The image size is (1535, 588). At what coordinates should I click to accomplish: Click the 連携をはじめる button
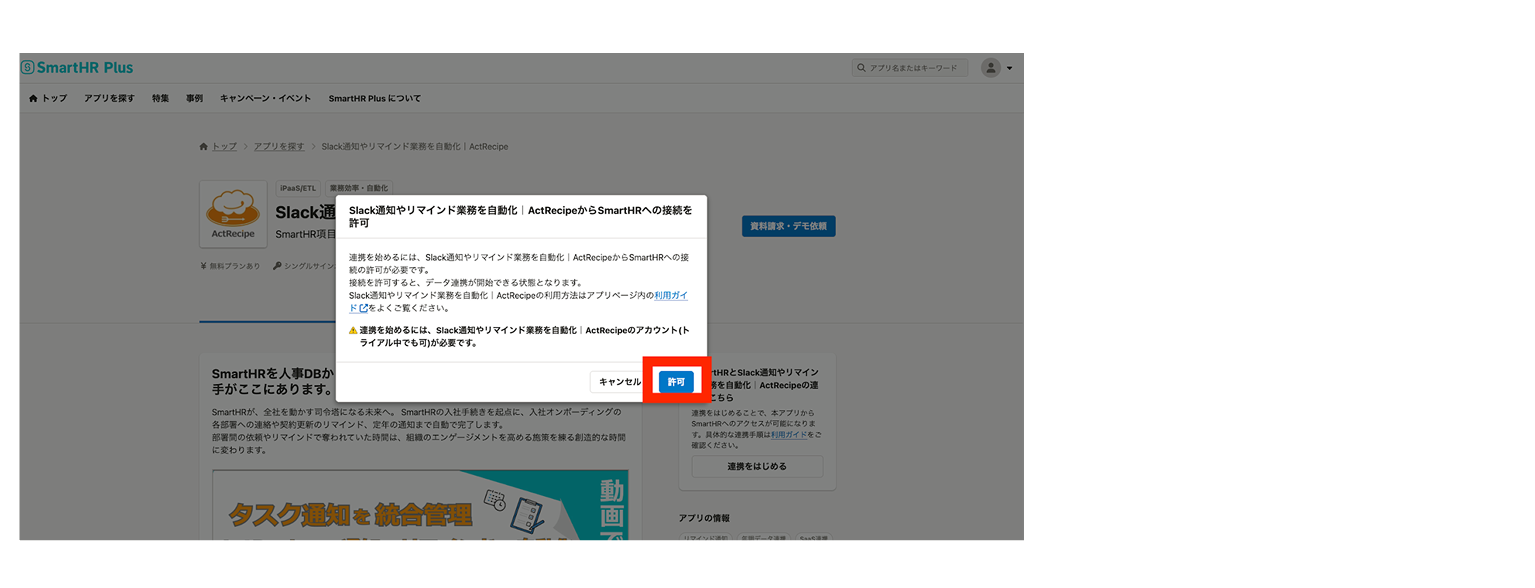click(757, 467)
